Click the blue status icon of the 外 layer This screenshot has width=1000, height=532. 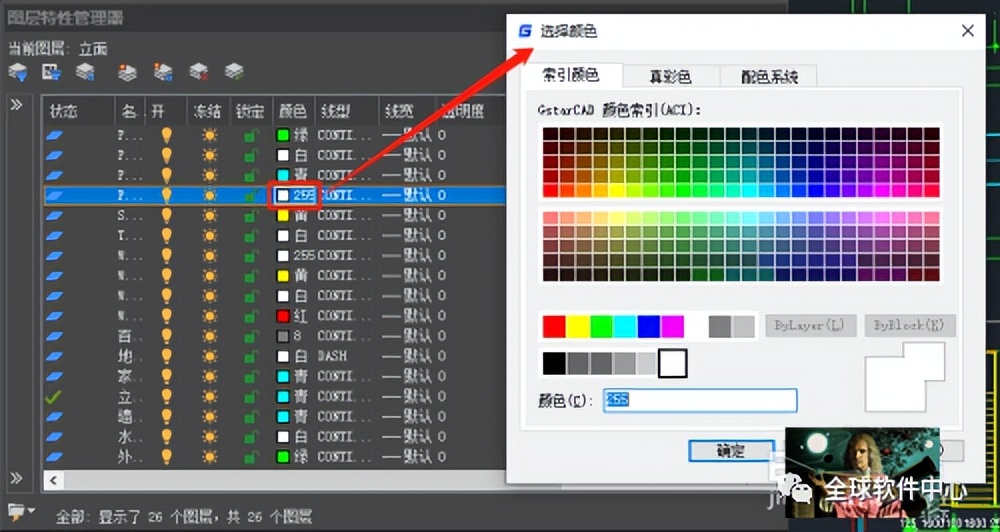coord(54,457)
